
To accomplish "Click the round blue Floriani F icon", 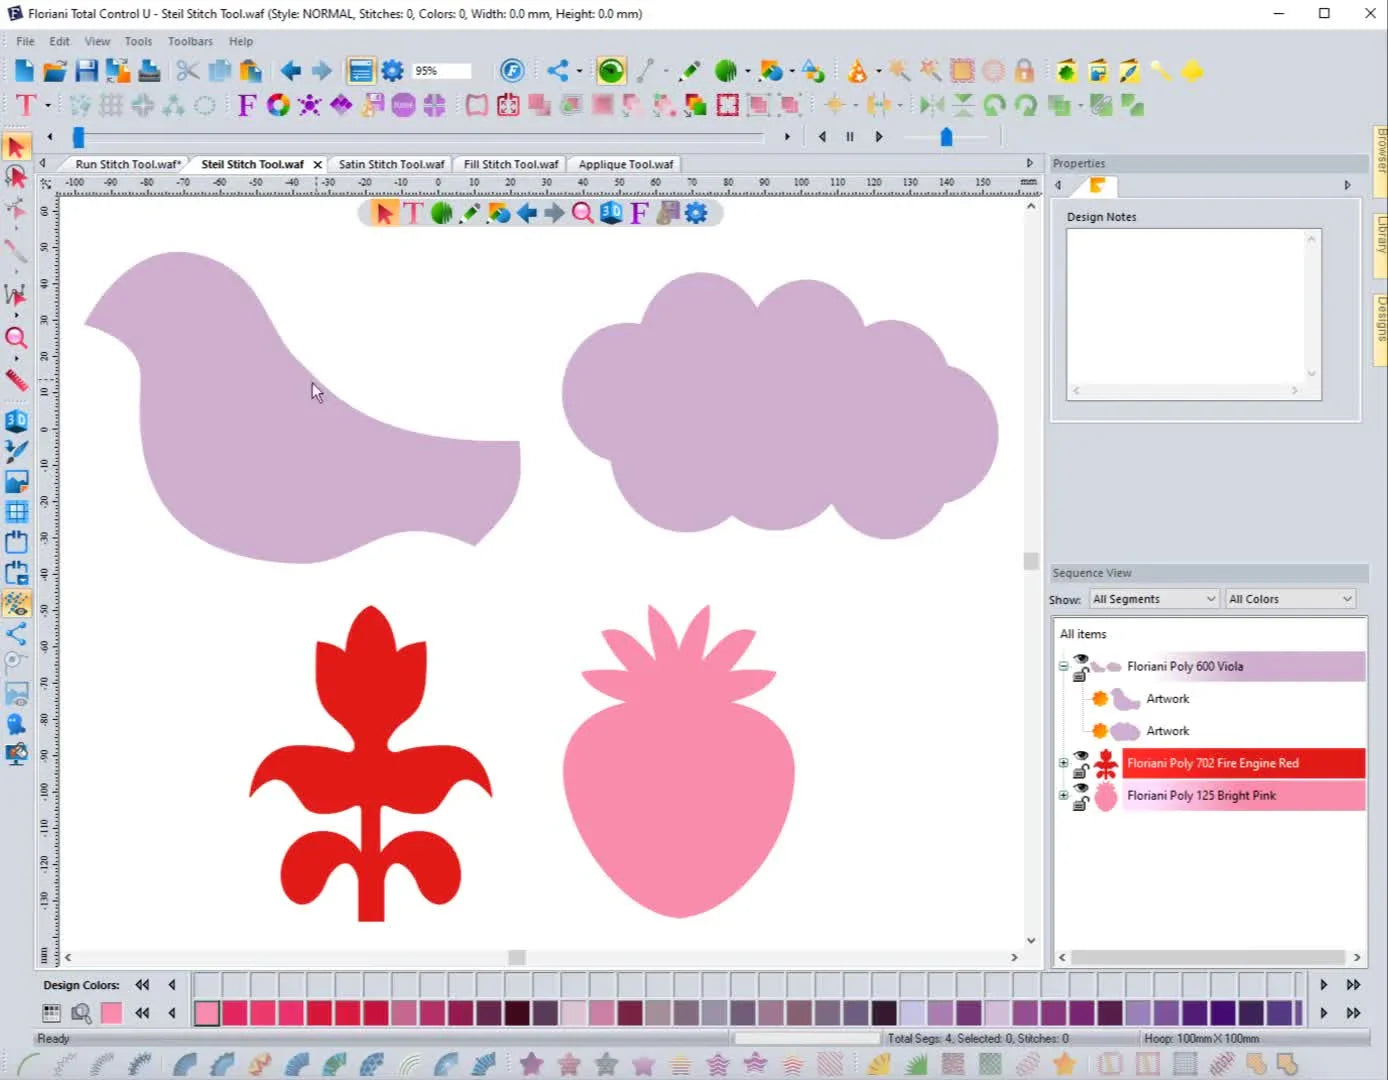I will [x=512, y=70].
